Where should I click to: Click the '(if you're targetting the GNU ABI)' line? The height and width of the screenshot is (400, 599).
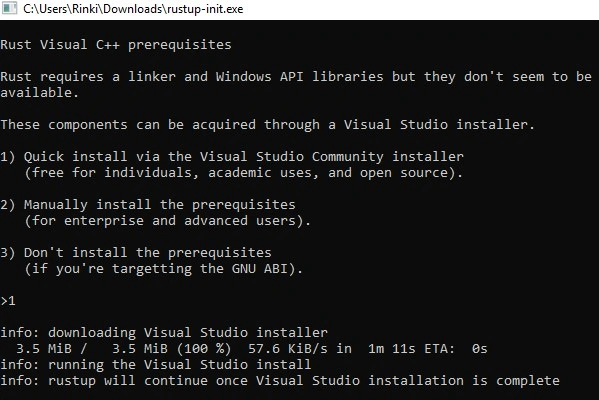point(164,269)
